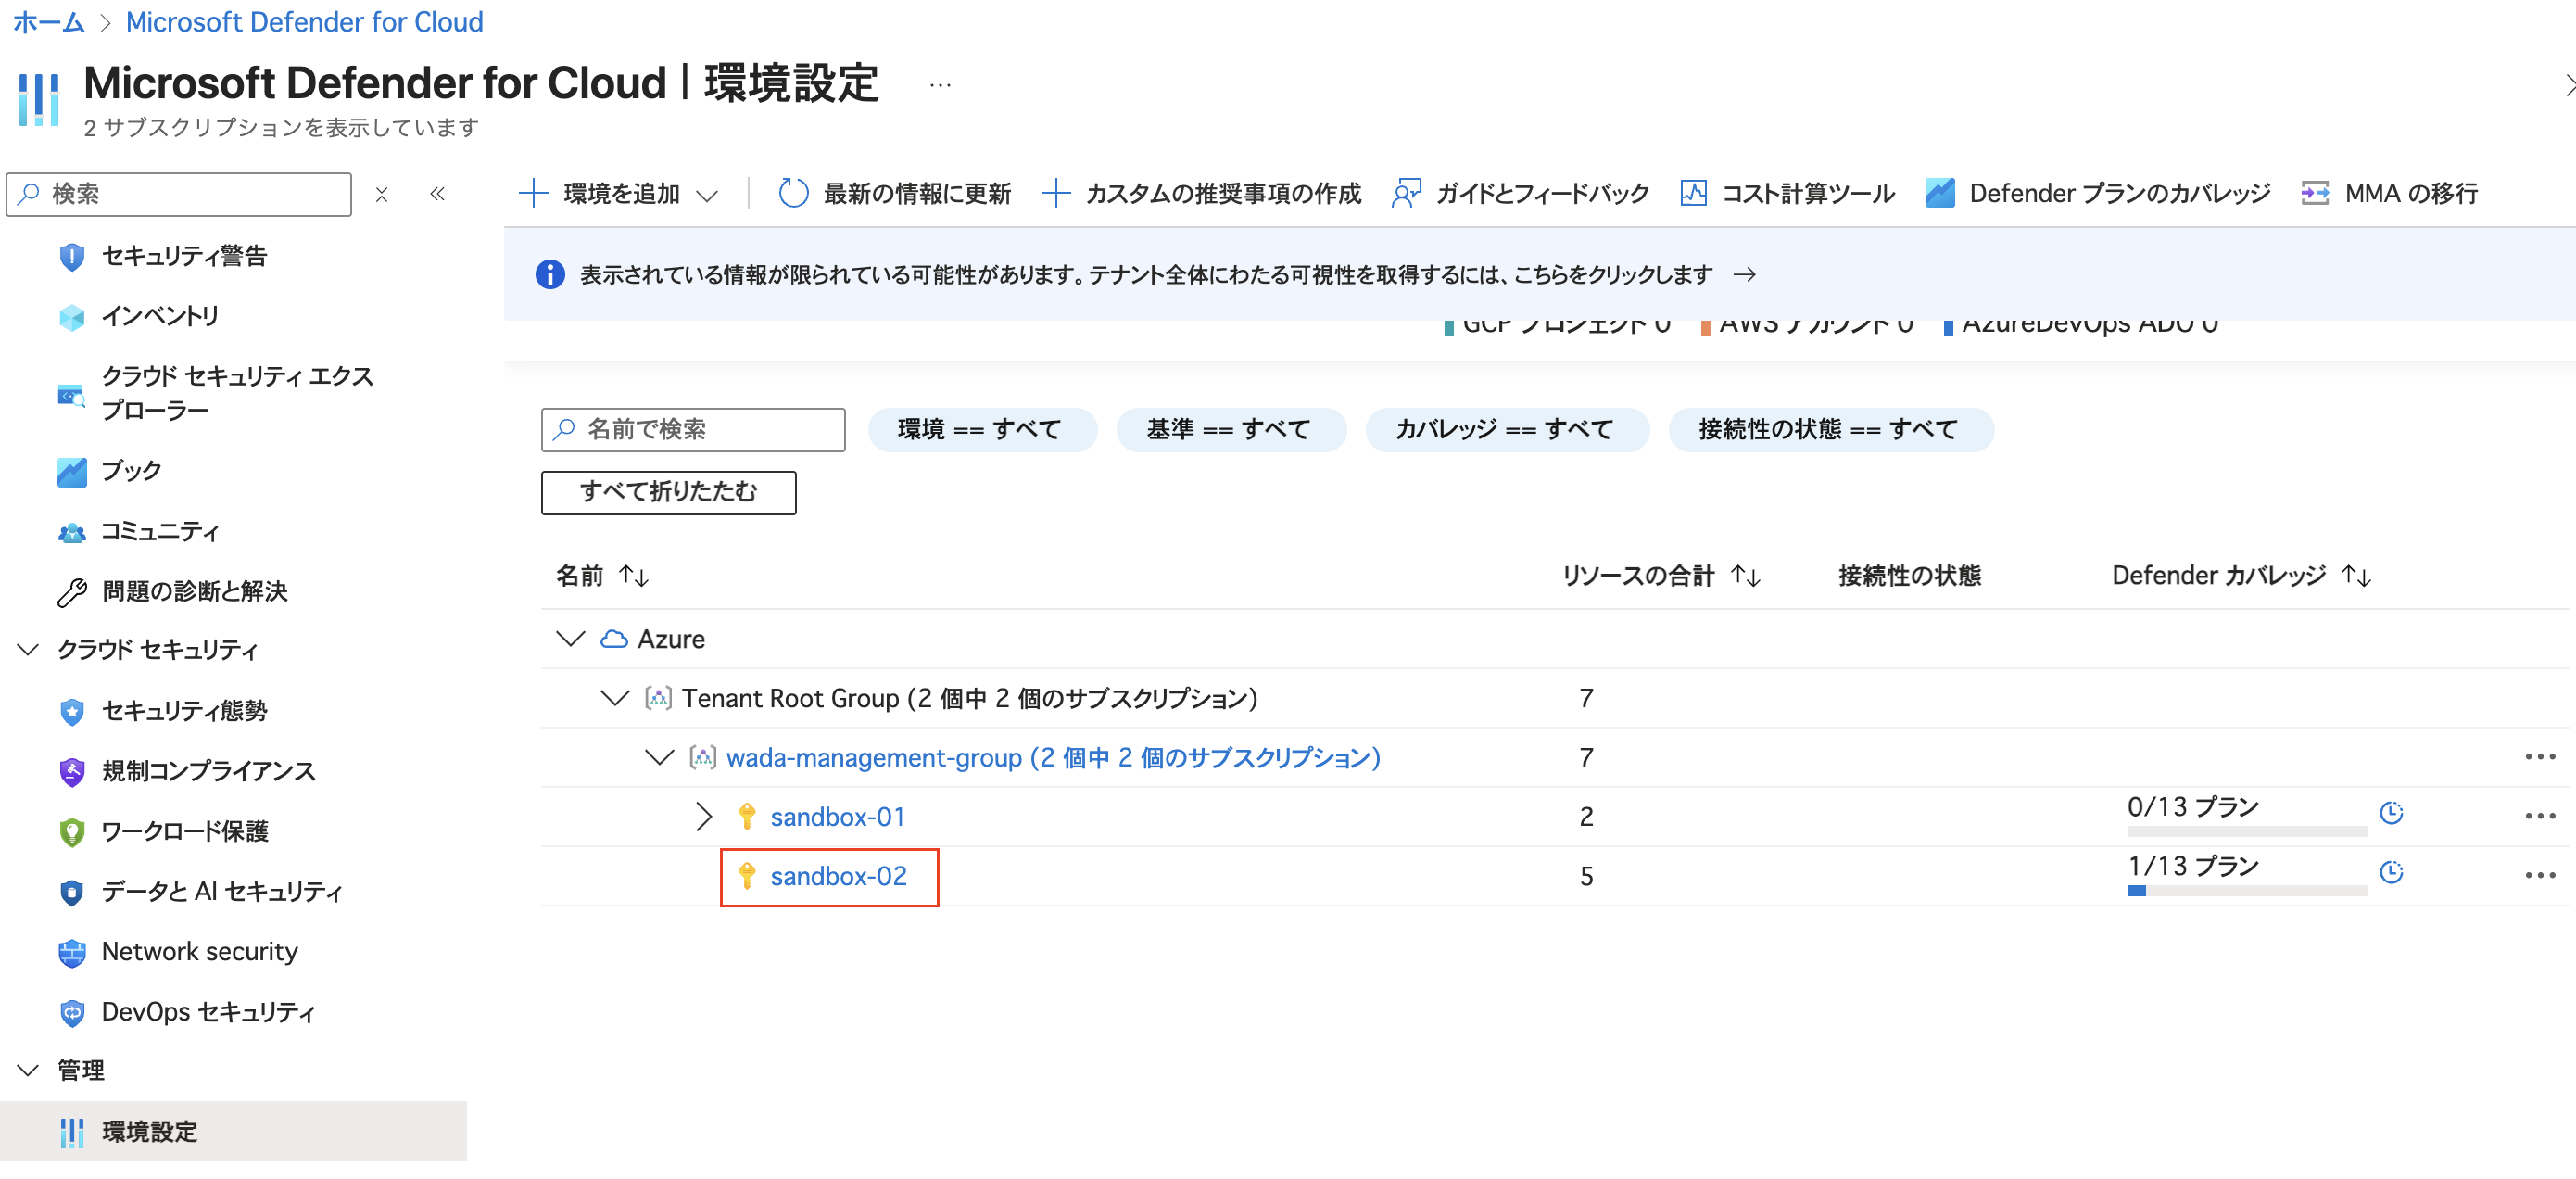2576x1179 pixels.
Task: Open セキュリティ警告 in the sidebar
Action: [184, 256]
